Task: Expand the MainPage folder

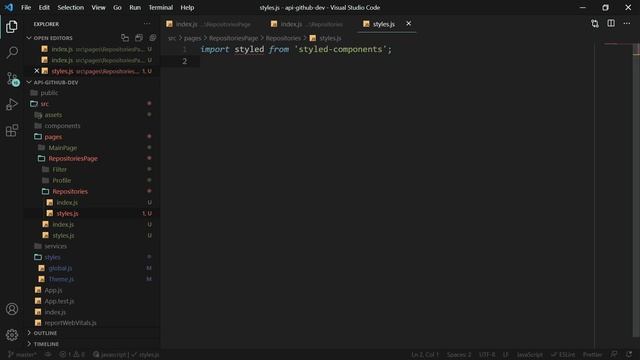Action: (x=62, y=148)
